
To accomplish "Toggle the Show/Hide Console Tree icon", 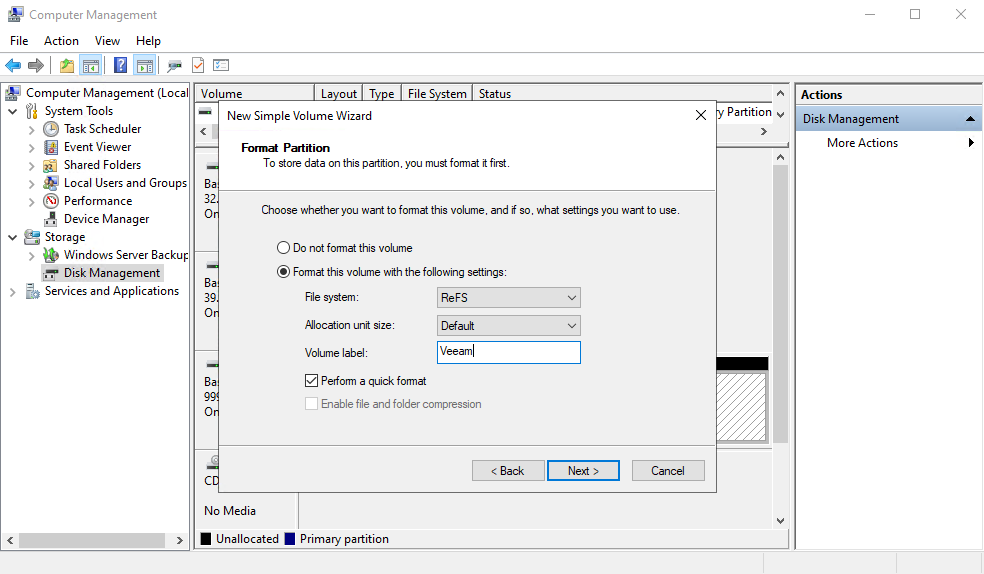I will [91, 65].
